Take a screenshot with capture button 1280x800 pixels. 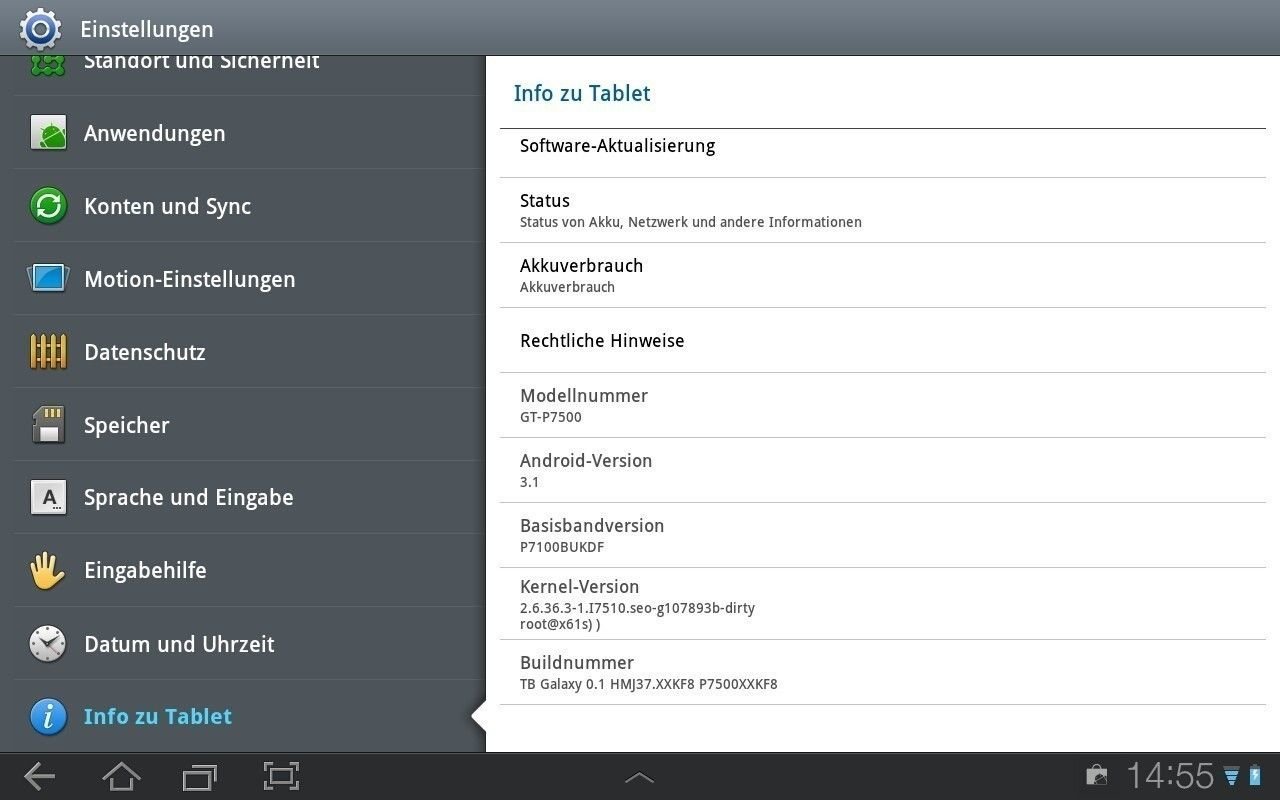coord(282,776)
